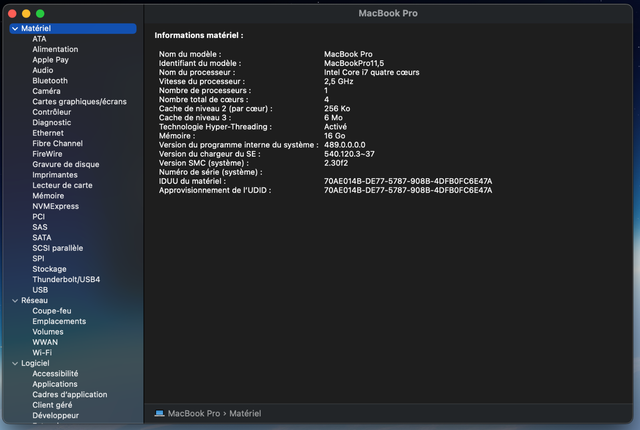Click the Informations matériel heading
The width and height of the screenshot is (640, 430).
[x=199, y=35]
